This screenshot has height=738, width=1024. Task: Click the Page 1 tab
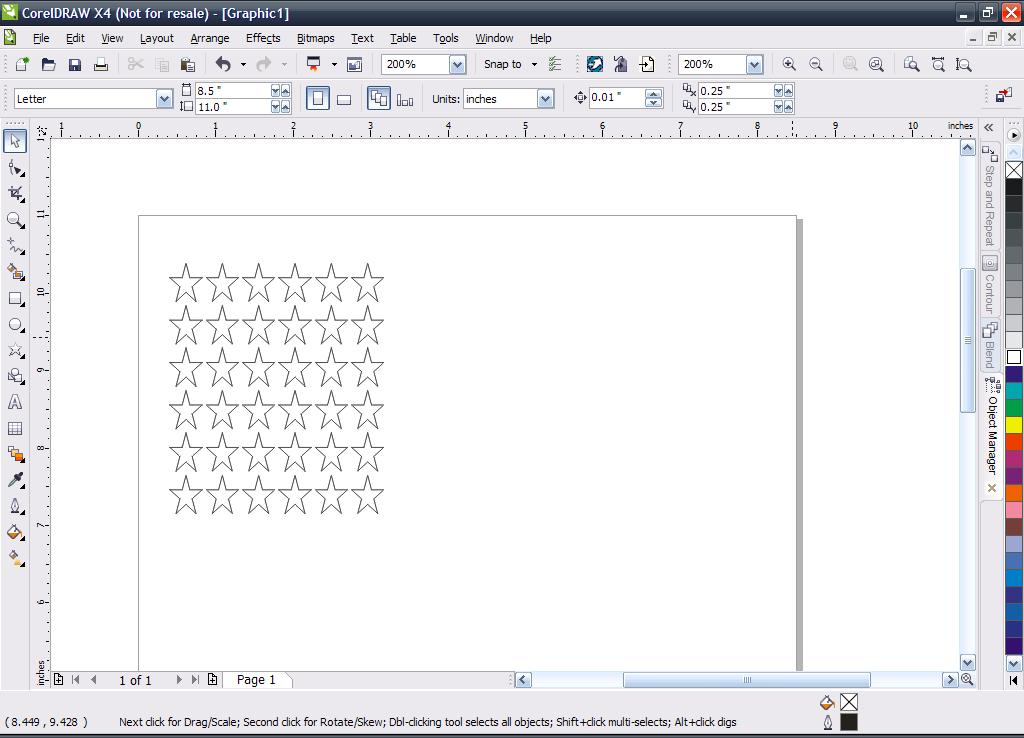256,680
